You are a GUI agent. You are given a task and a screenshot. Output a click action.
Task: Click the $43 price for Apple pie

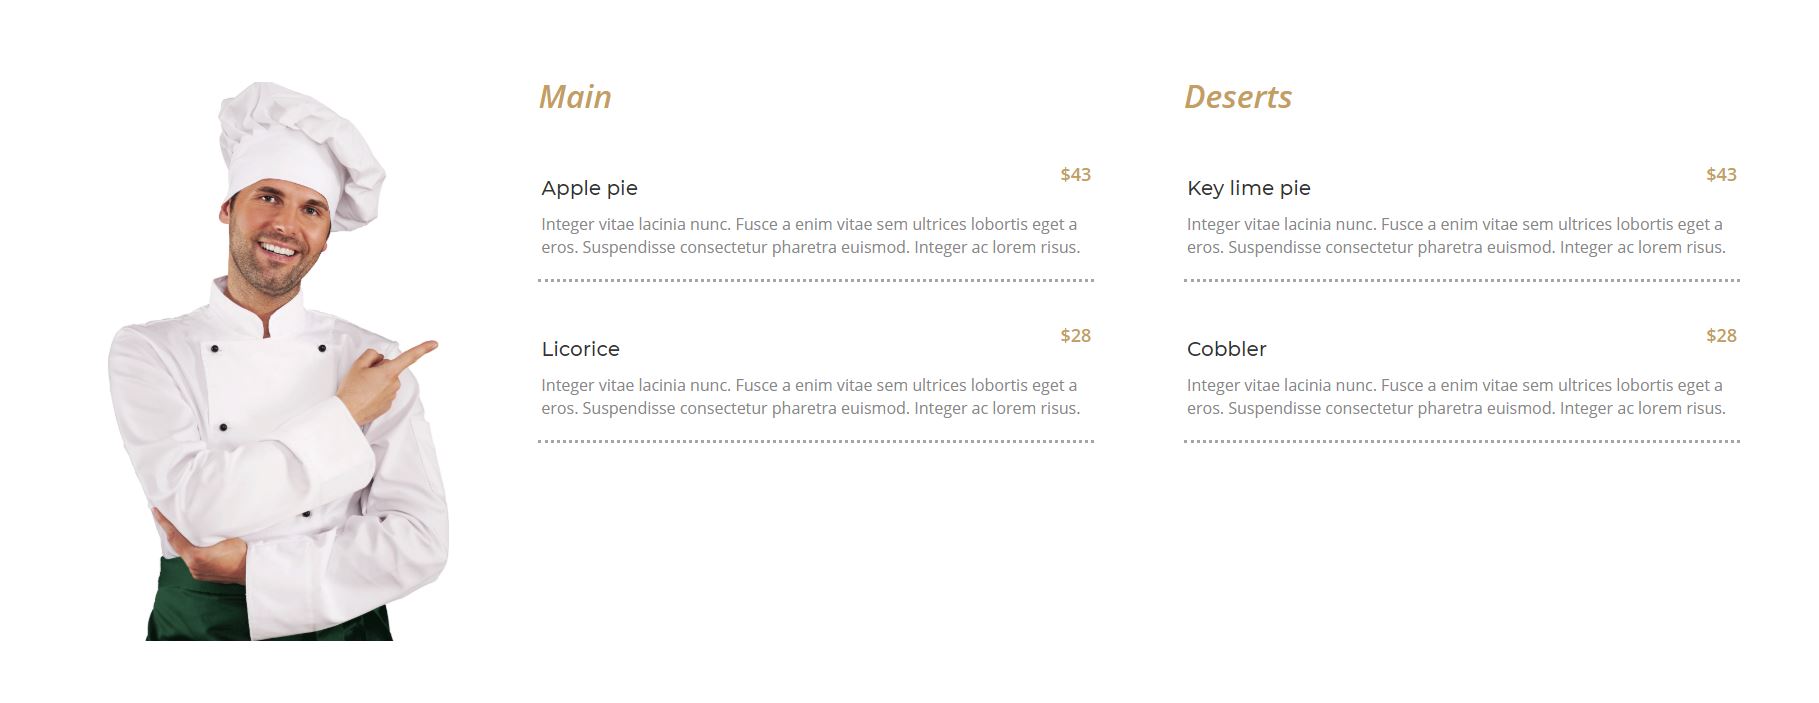click(1075, 175)
